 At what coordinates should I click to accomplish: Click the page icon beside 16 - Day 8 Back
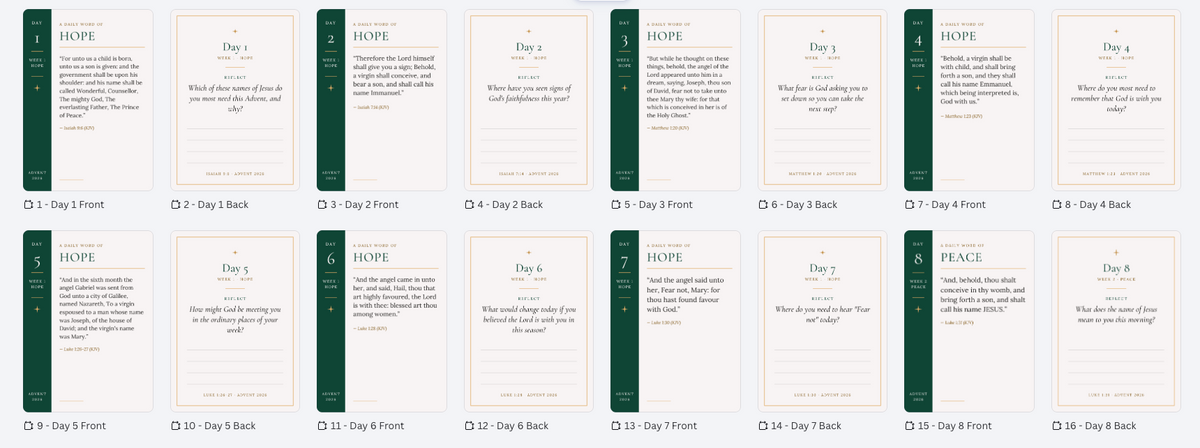tap(1055, 426)
